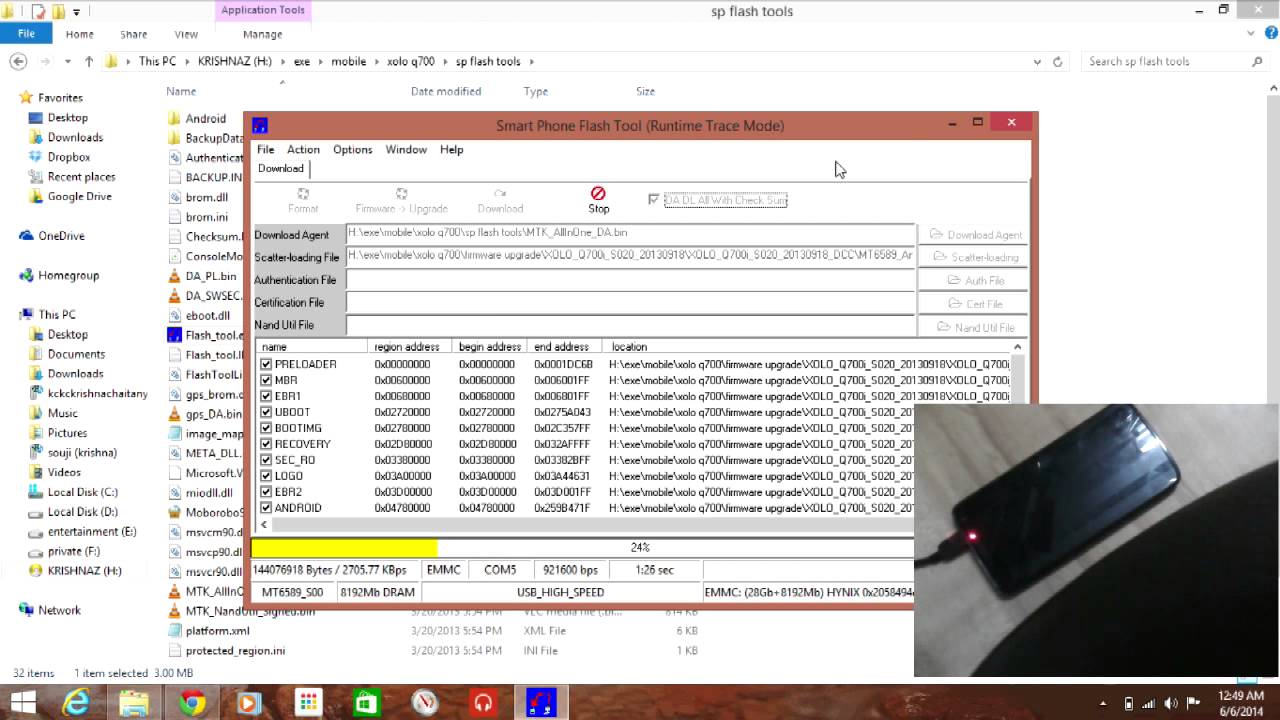Toggle the PRELOADER partition checkbox

pyautogui.click(x=266, y=364)
